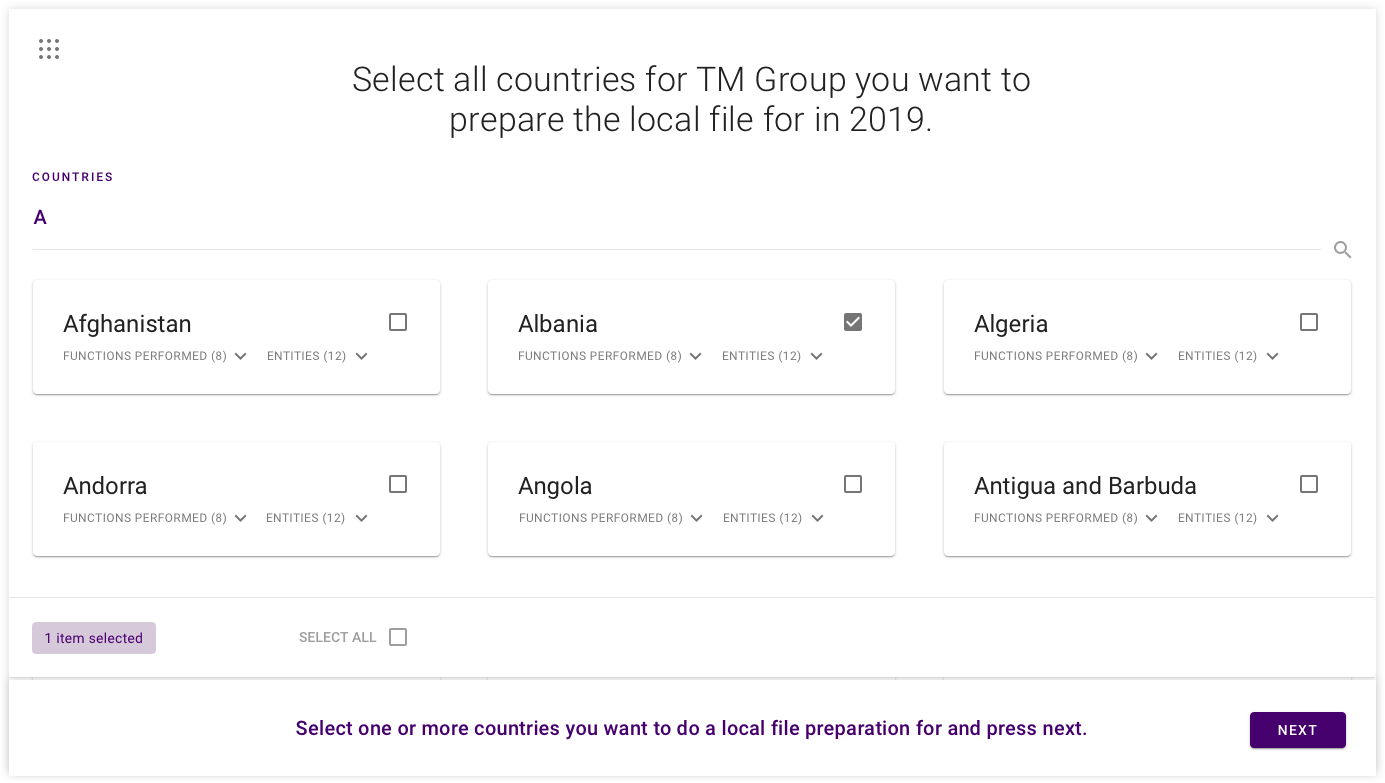Viewport: 1385px width, 783px height.
Task: Click the search magnifier icon
Action: [1342, 250]
